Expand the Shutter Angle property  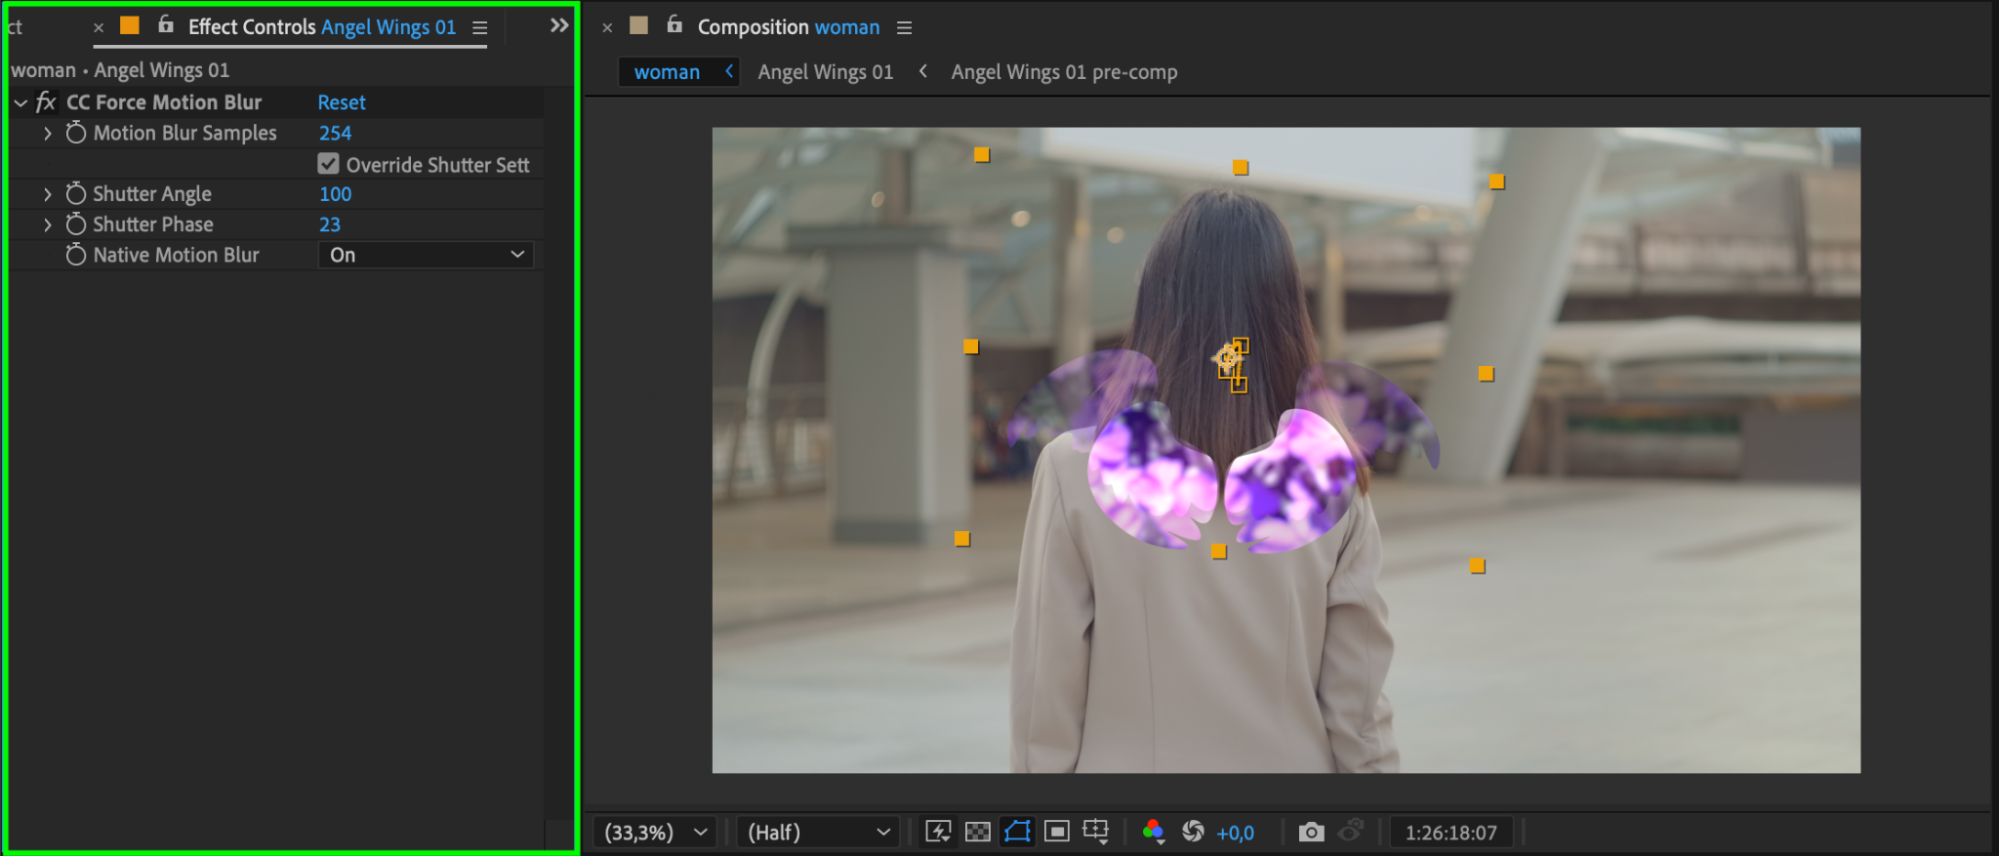coord(47,194)
